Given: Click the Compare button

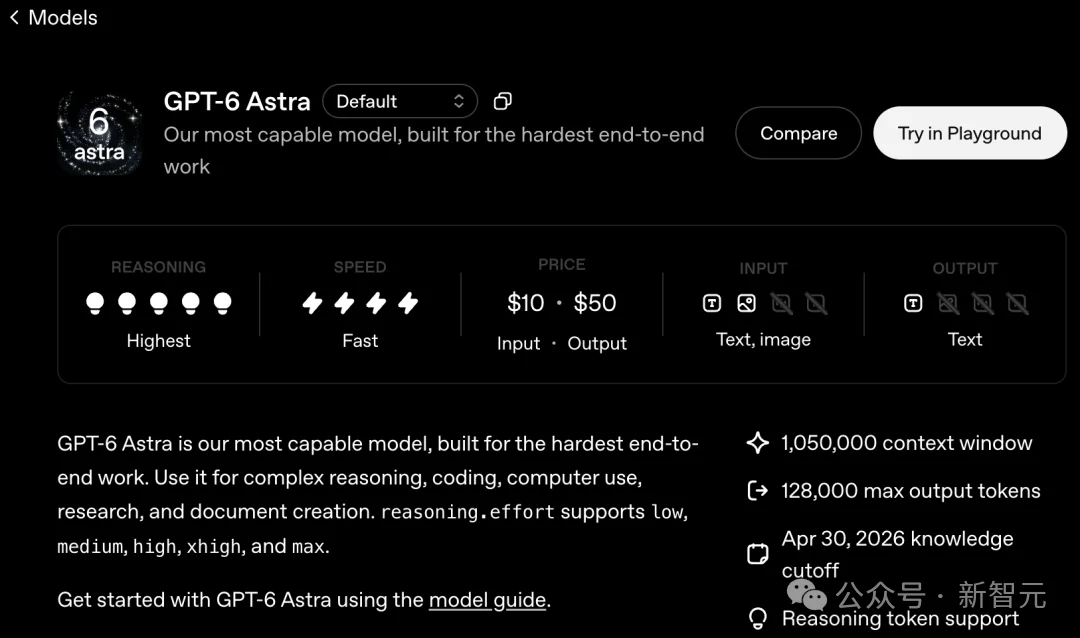Looking at the screenshot, I should tap(798, 133).
